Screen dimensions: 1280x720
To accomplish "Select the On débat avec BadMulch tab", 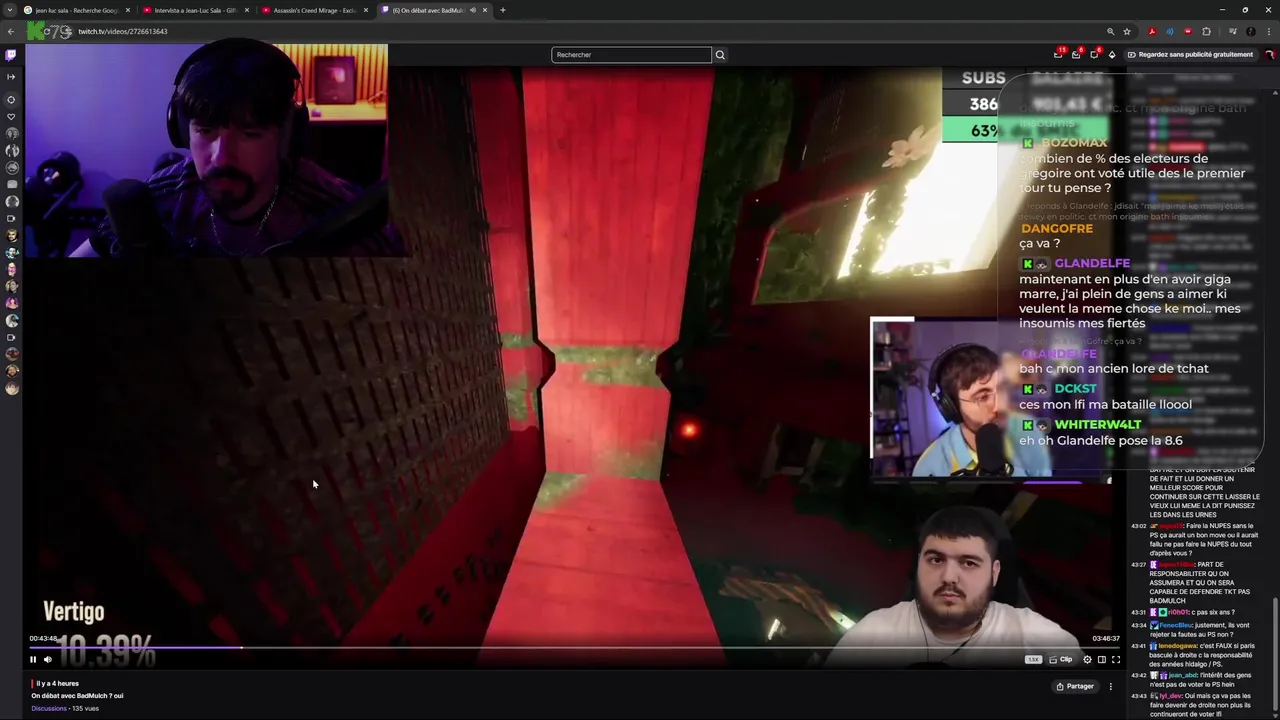I will coord(433,10).
